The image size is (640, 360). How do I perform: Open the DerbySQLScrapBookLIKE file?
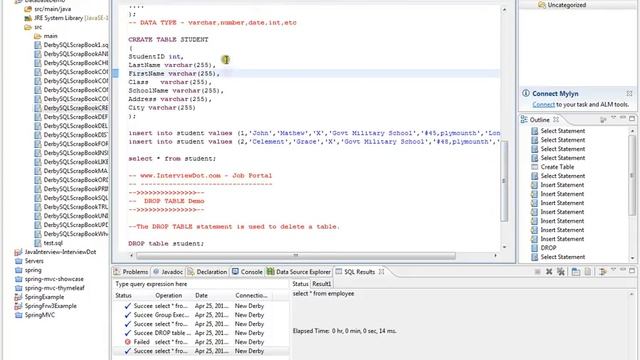coord(71,162)
